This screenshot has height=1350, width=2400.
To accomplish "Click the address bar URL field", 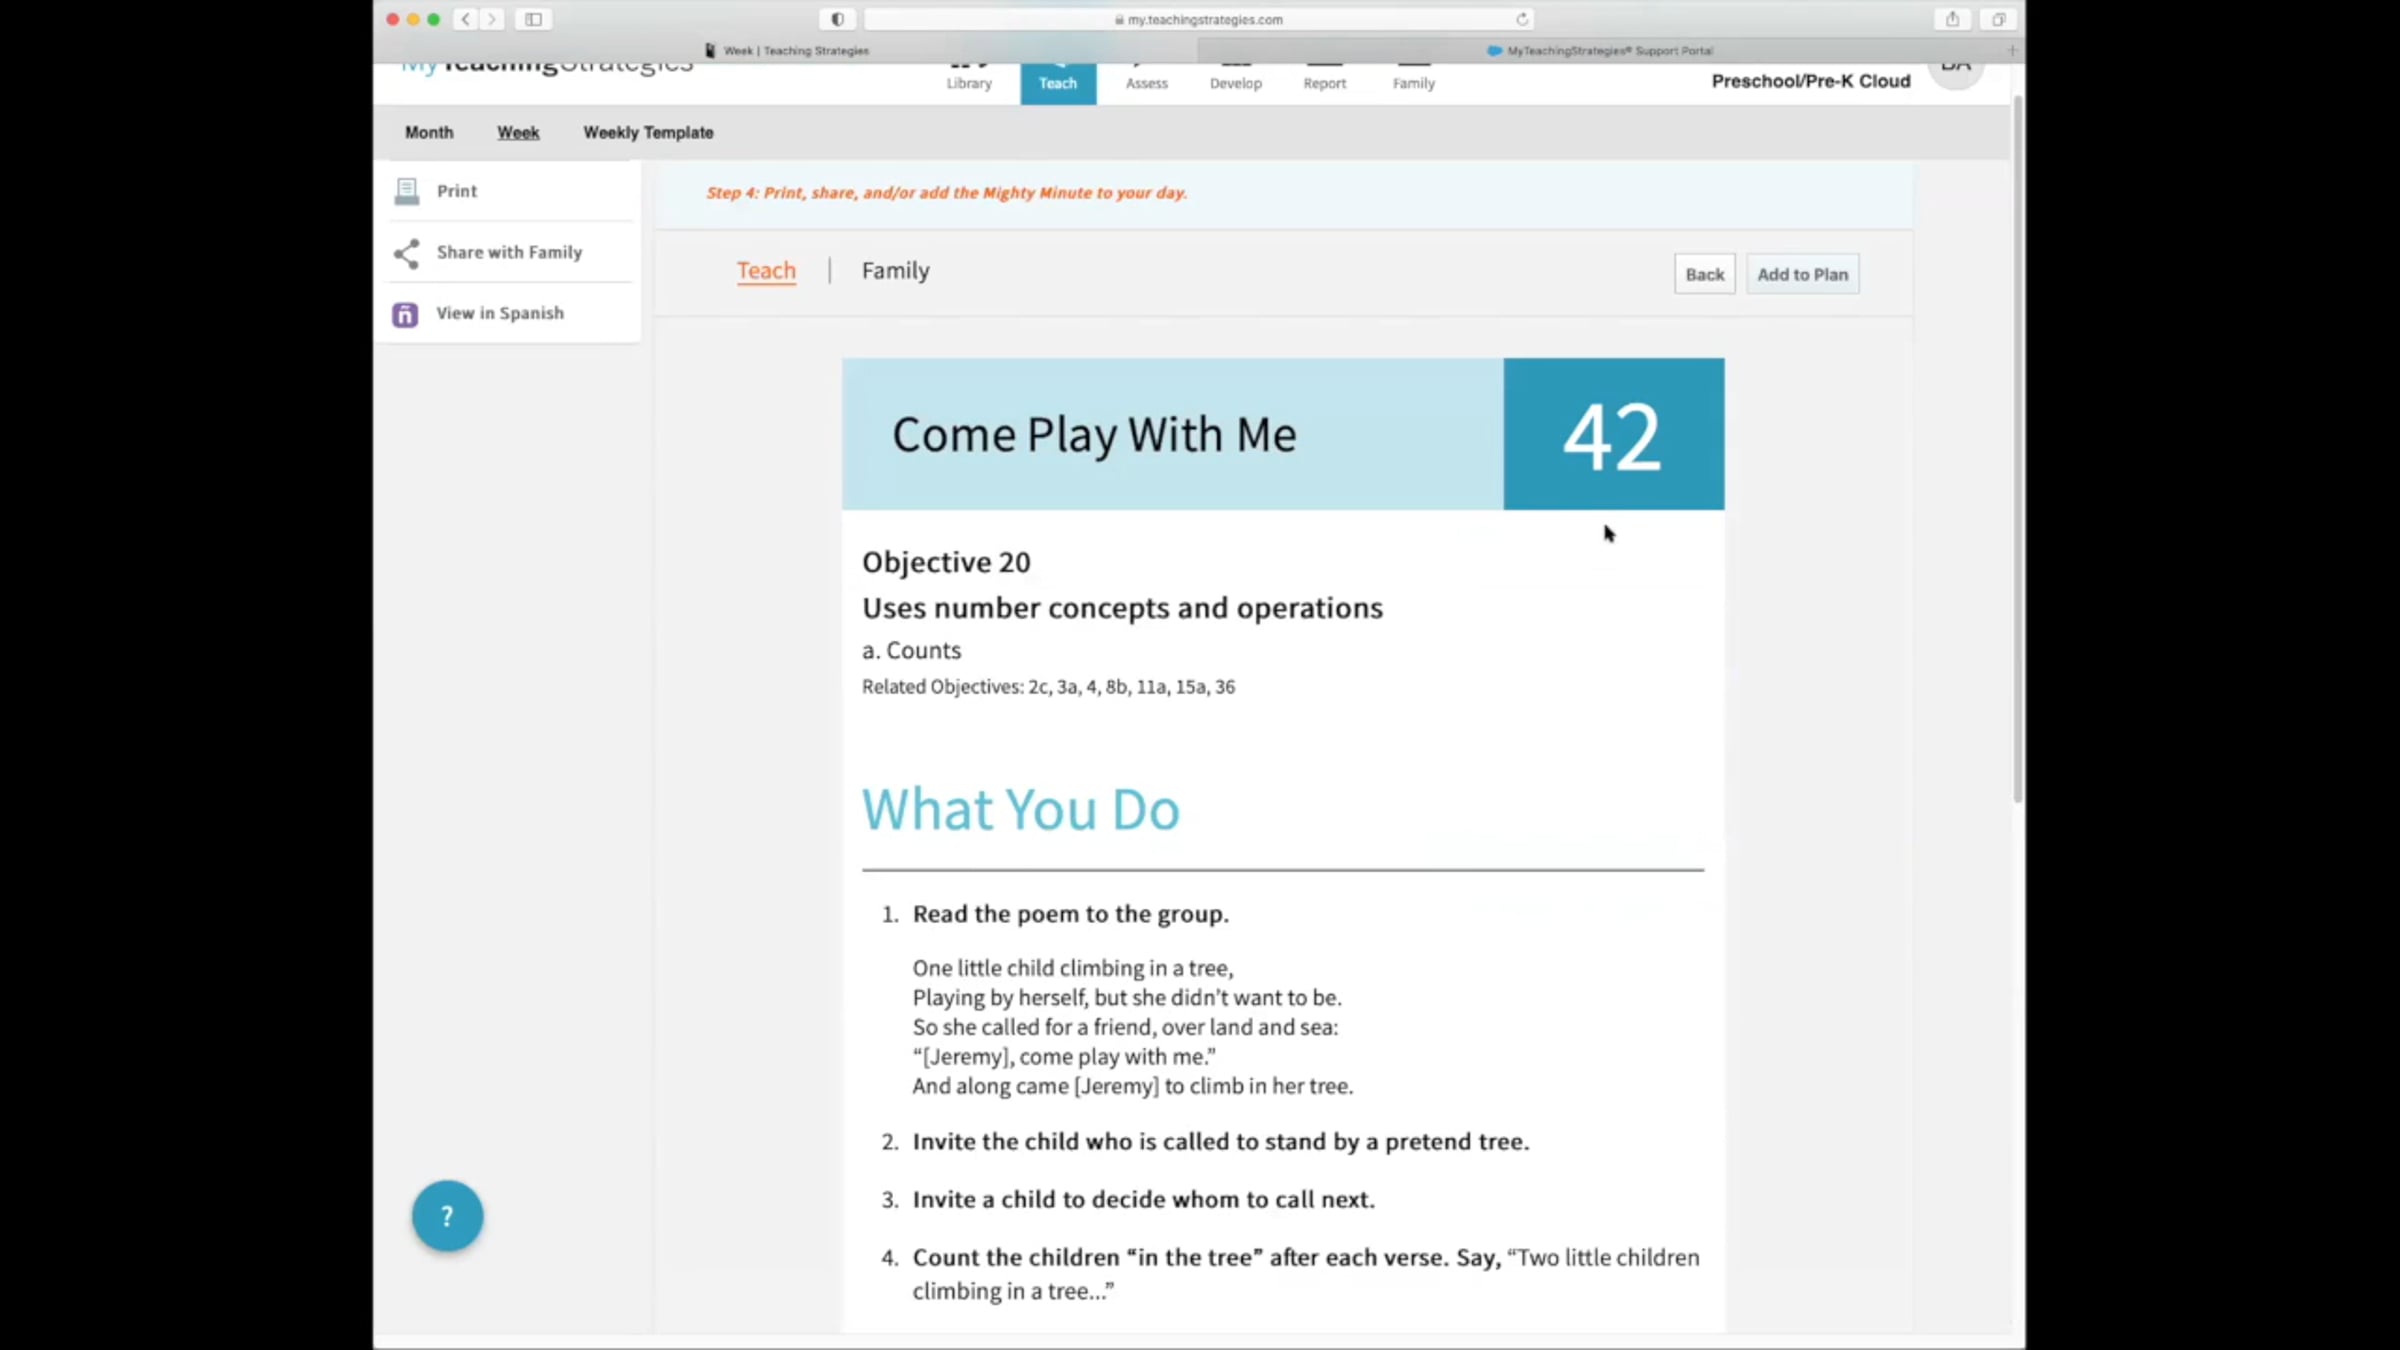I will tap(1198, 19).
